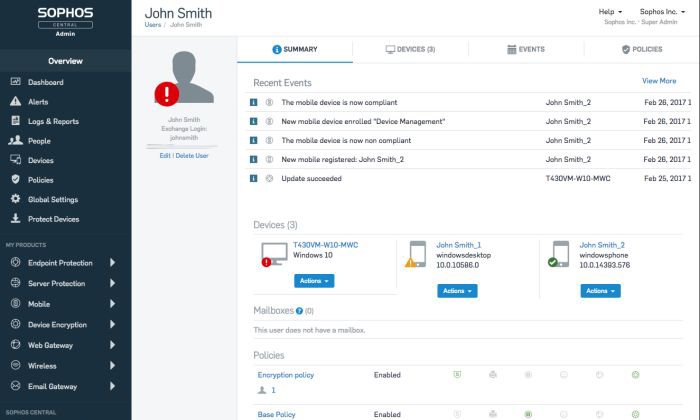The image size is (700, 420).
Task: Switch to the Events tab
Action: 526,49
